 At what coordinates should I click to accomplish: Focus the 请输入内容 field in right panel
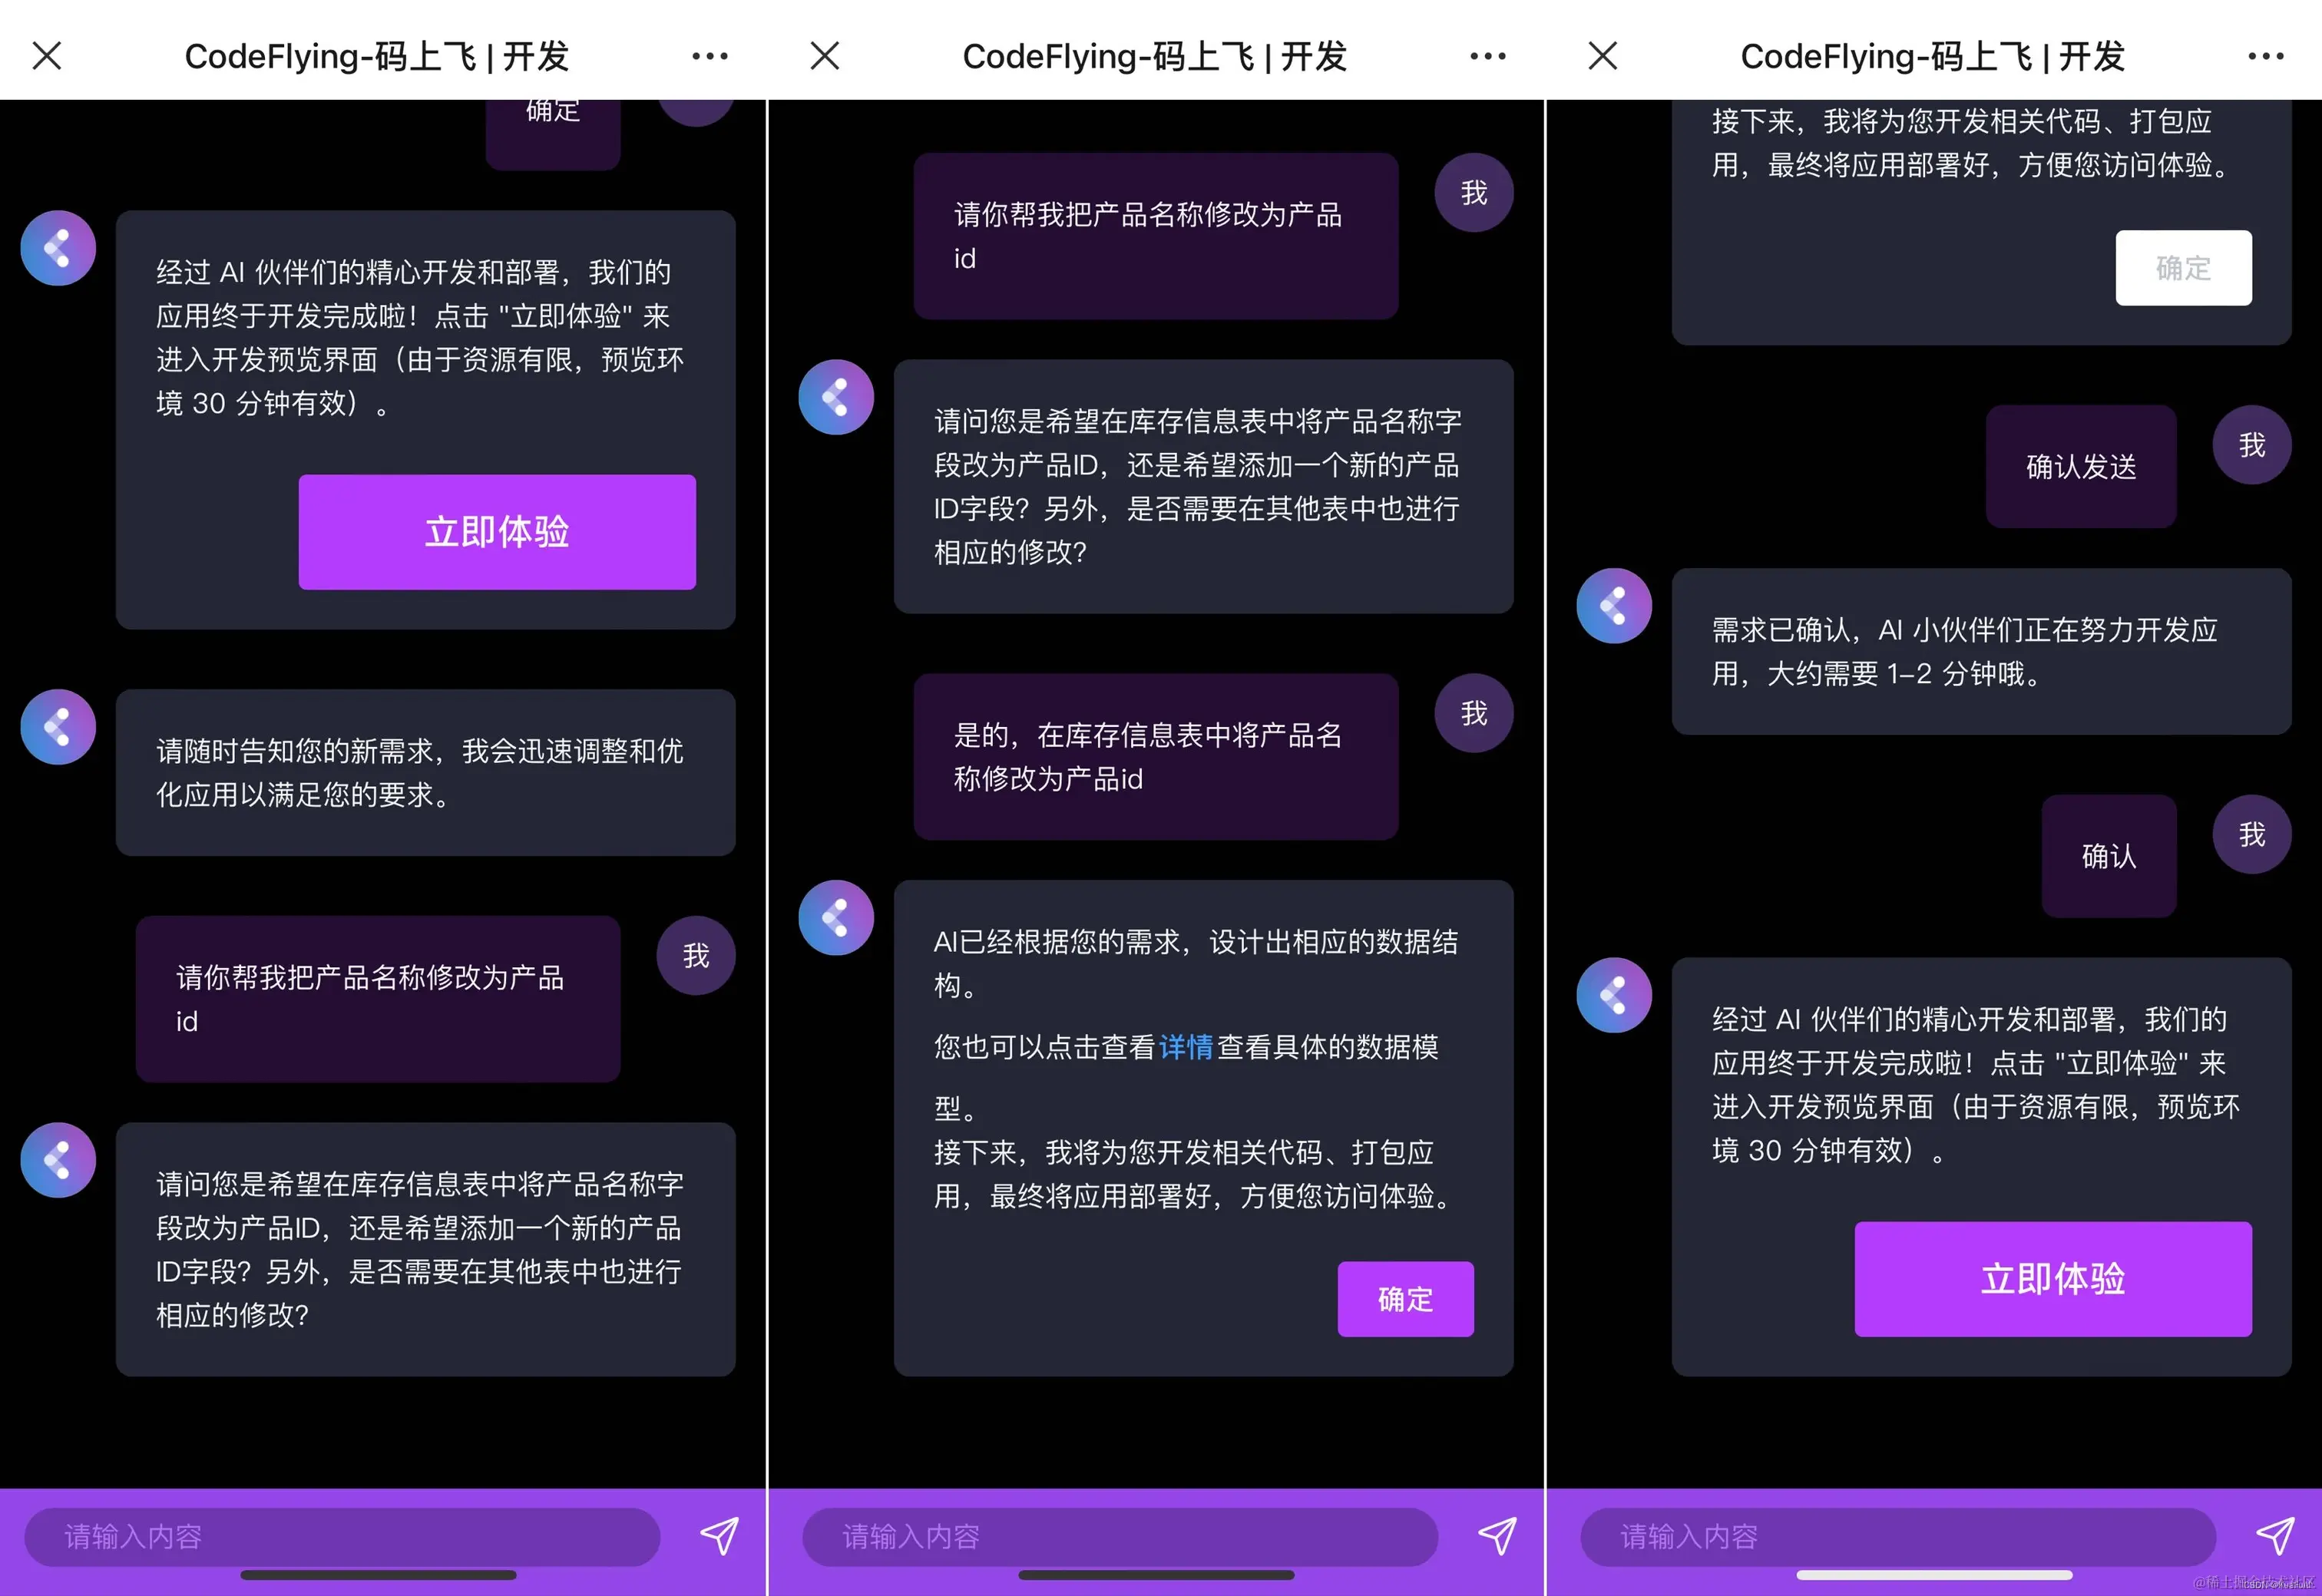[x=1898, y=1537]
